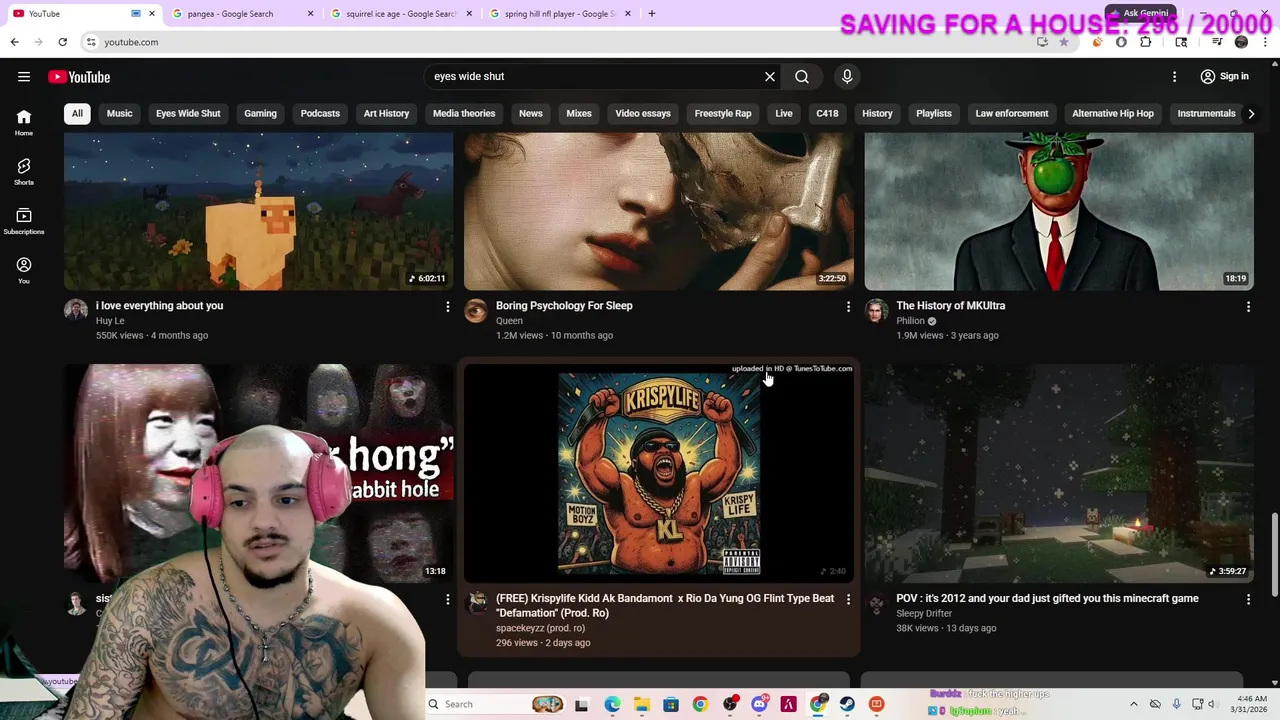Open the Chrome profile avatar
This screenshot has height=720, width=1280.
tap(1241, 42)
